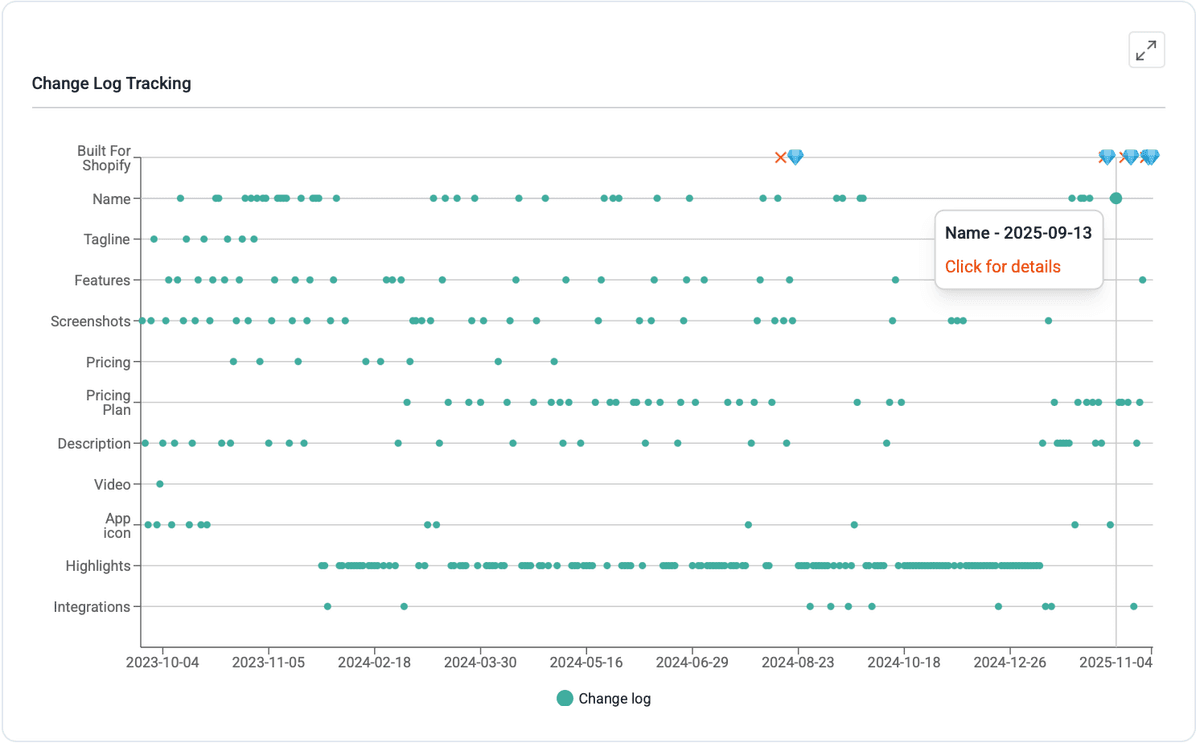Click the first dot on the Pricing row
The width and height of the screenshot is (1200, 746).
tap(233, 361)
